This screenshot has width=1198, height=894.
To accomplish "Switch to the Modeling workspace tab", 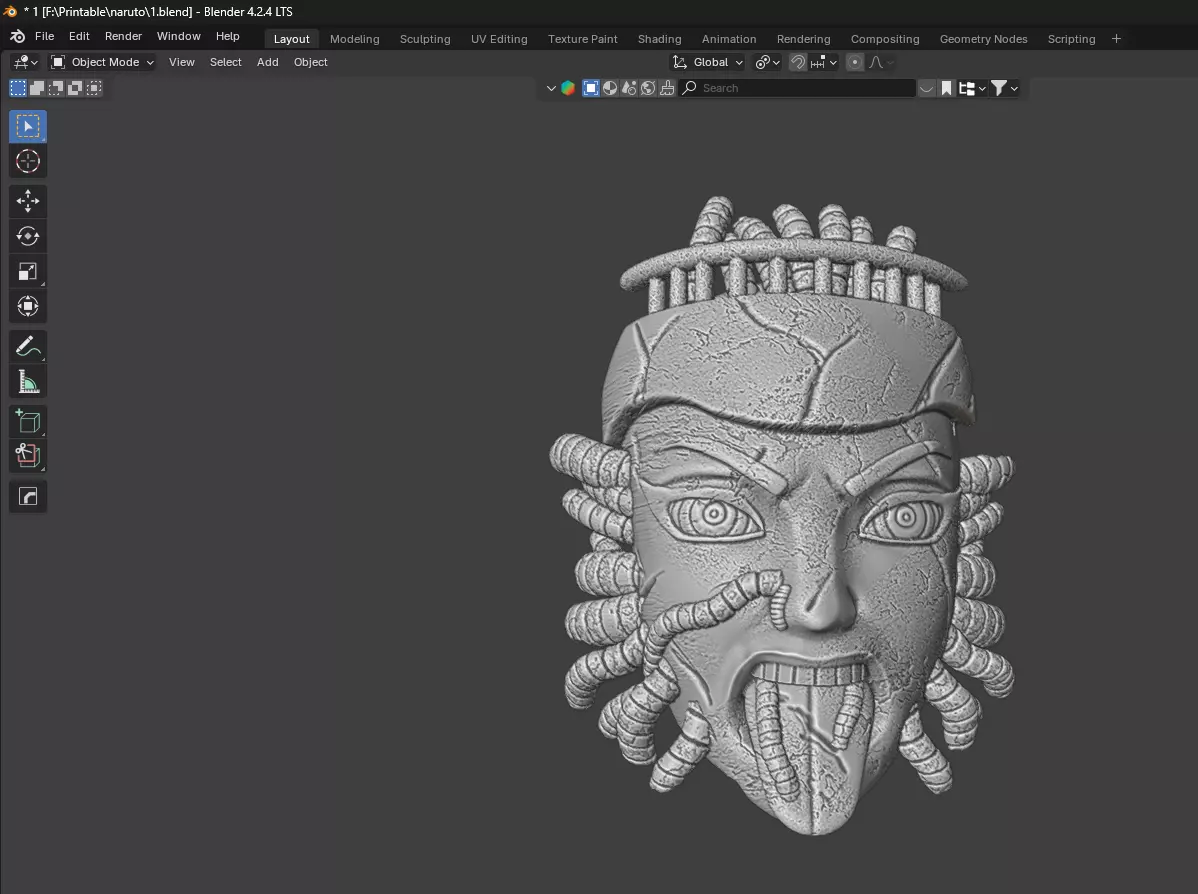I will (x=355, y=39).
